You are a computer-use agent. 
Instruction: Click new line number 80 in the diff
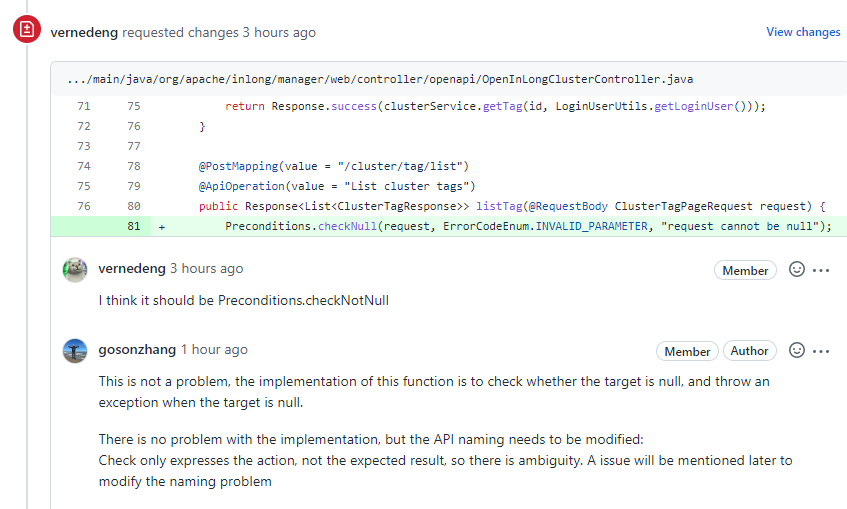pos(134,206)
